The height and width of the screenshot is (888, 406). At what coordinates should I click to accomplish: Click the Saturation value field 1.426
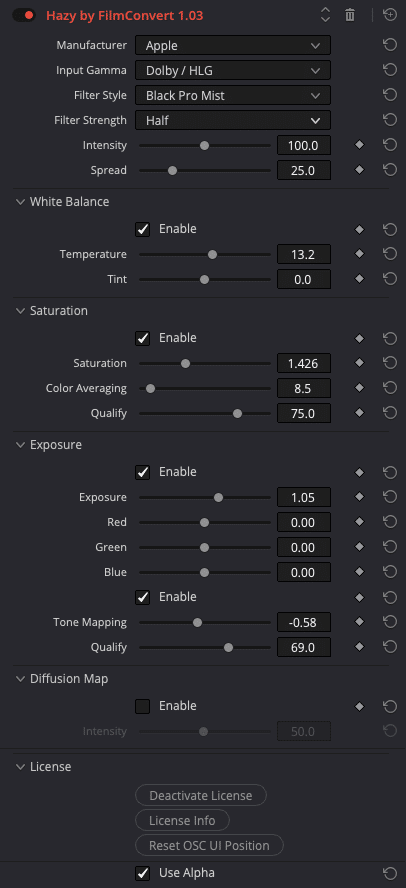pos(304,364)
